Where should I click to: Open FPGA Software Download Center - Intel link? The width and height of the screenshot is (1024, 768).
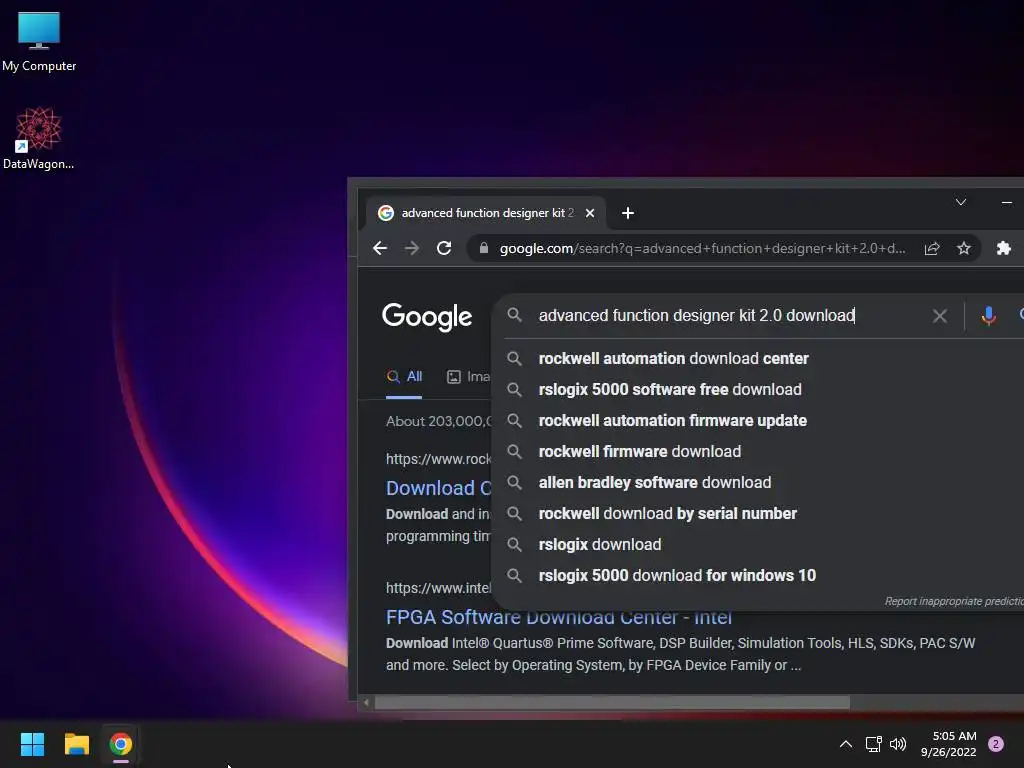point(558,617)
